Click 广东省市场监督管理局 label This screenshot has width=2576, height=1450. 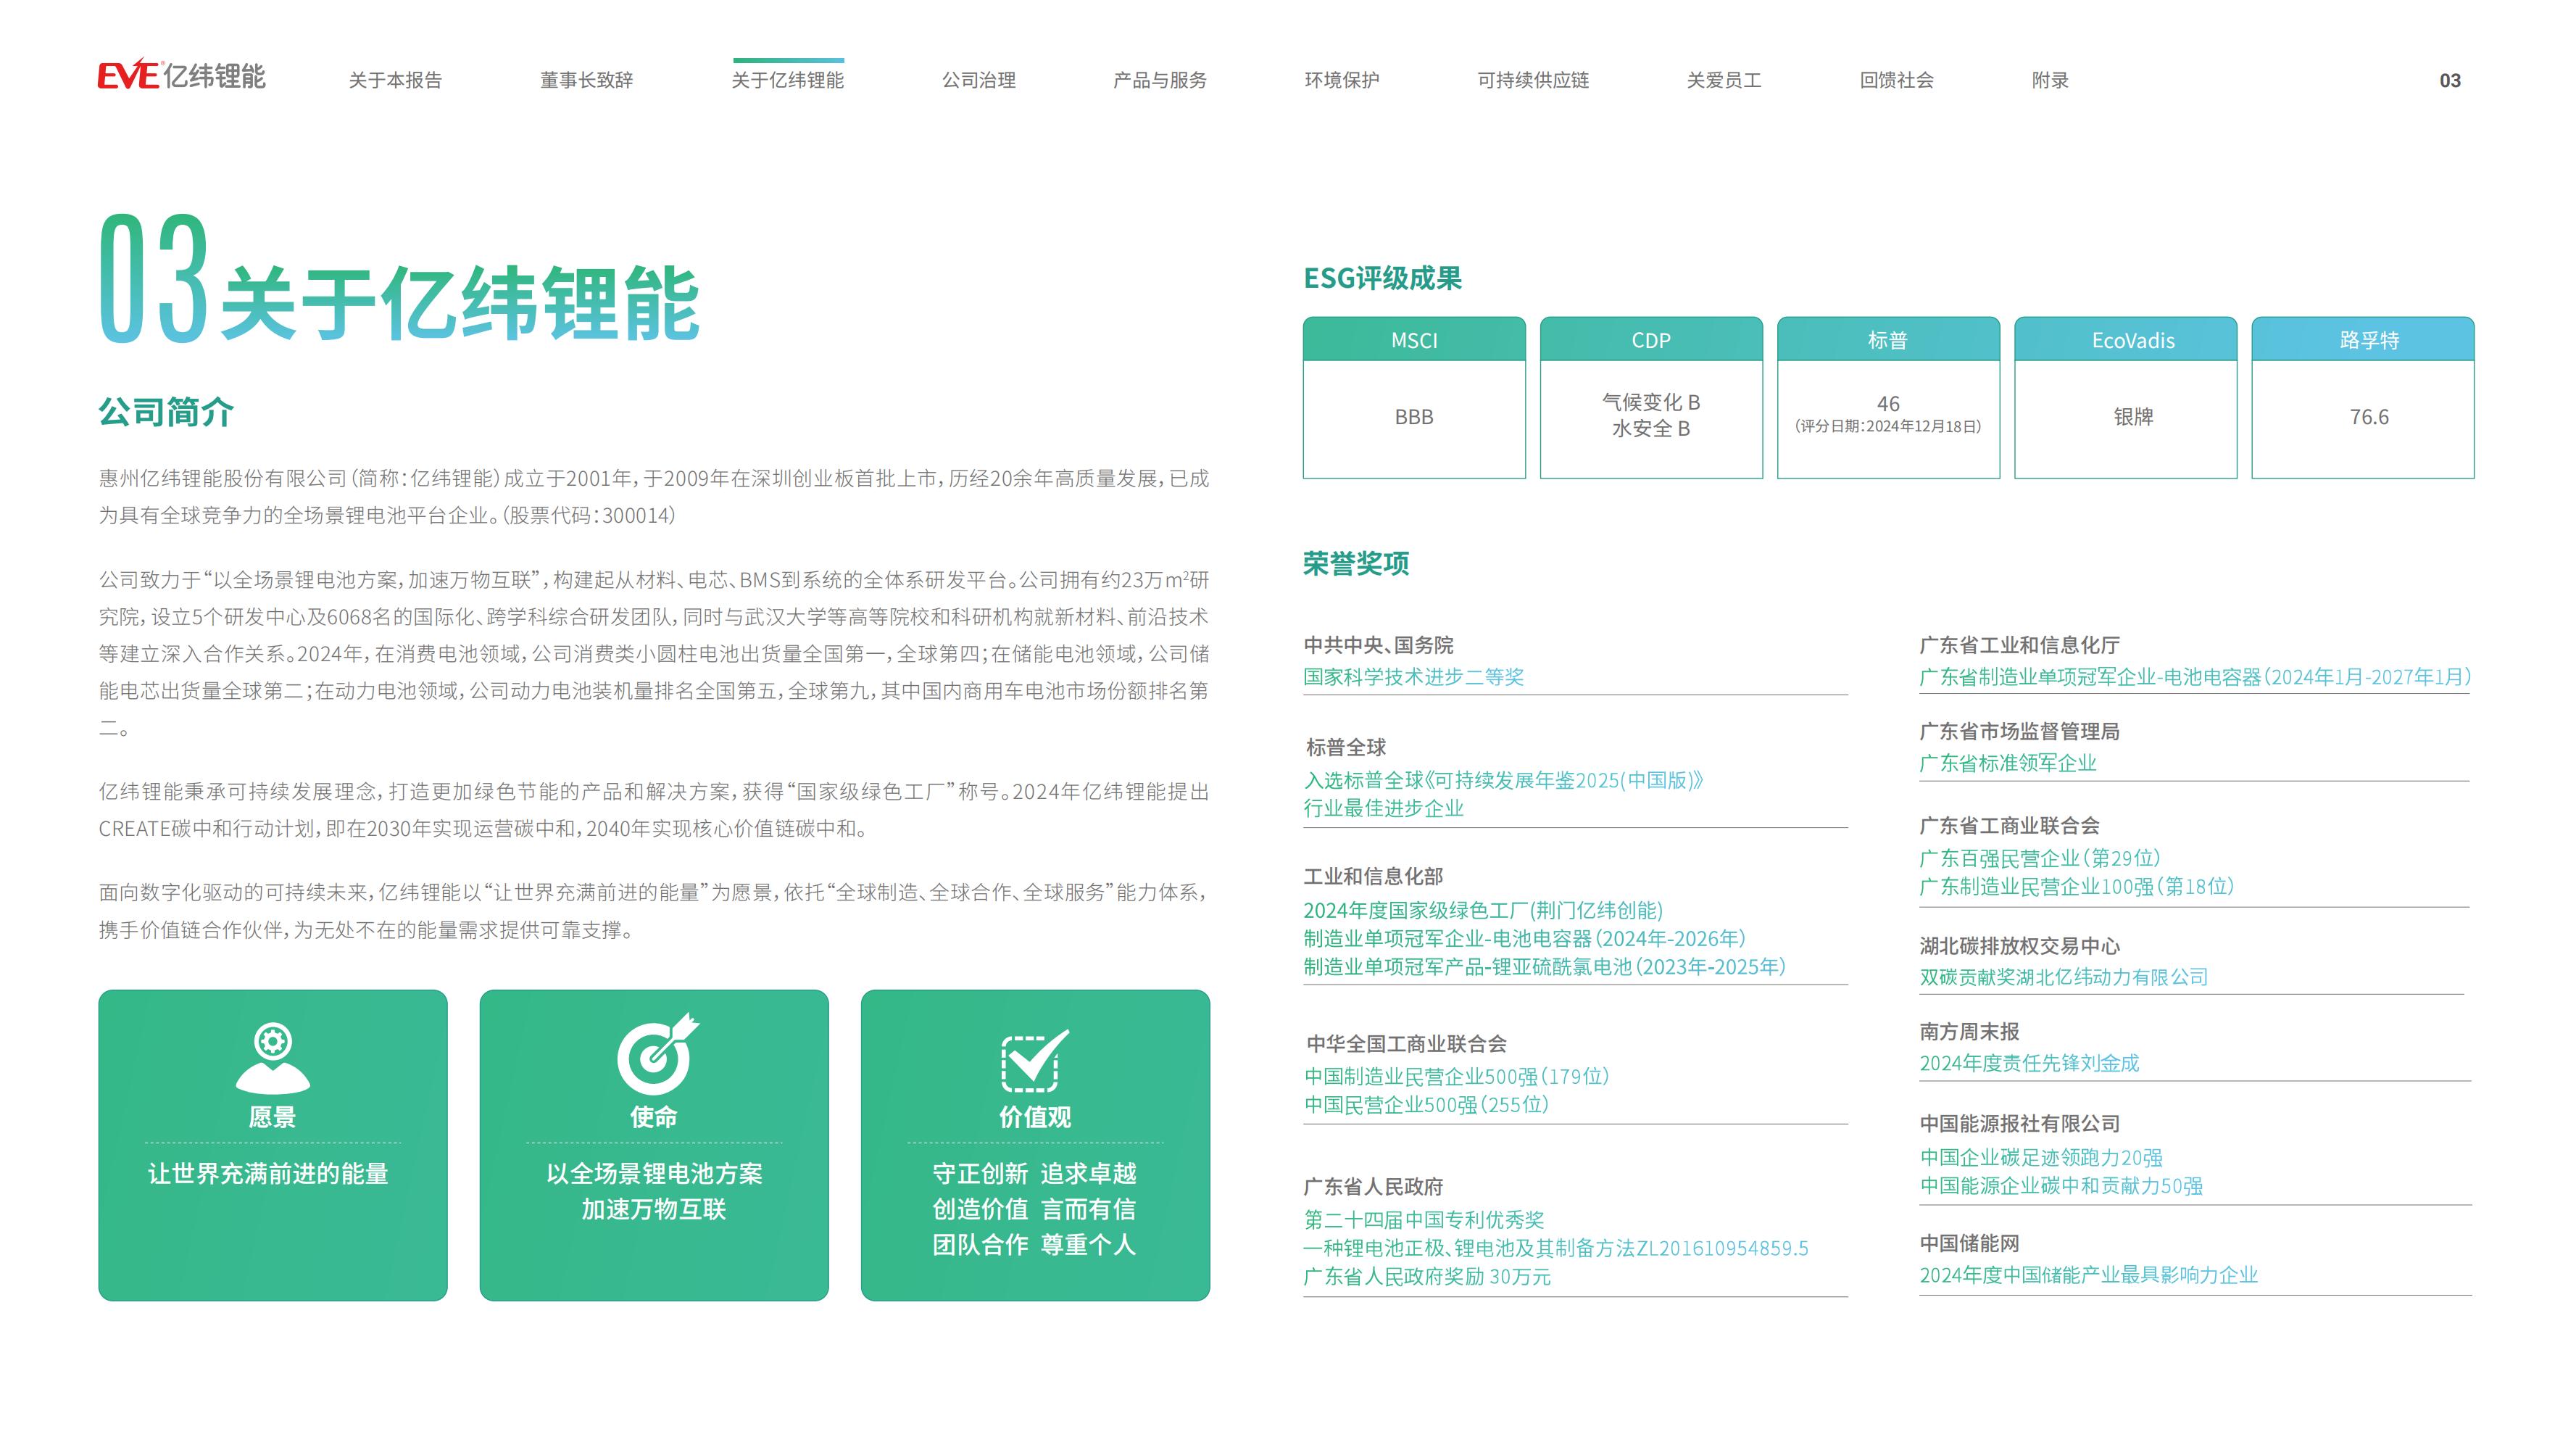(2019, 731)
